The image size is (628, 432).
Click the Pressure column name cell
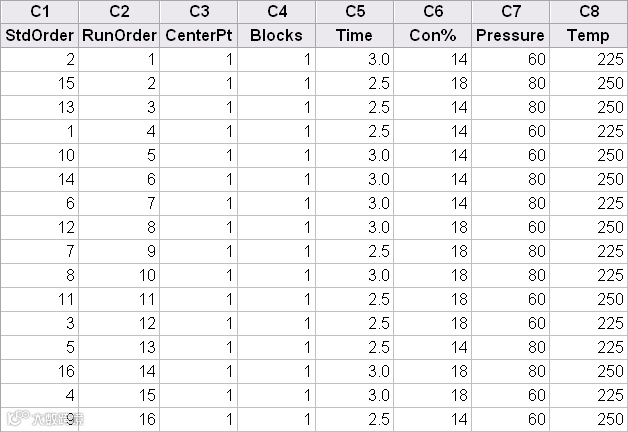click(x=511, y=35)
